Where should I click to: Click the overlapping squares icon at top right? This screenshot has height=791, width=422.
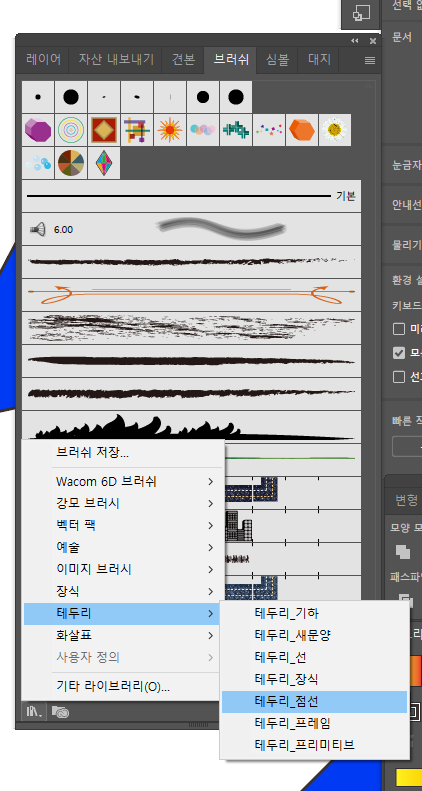(x=361, y=14)
